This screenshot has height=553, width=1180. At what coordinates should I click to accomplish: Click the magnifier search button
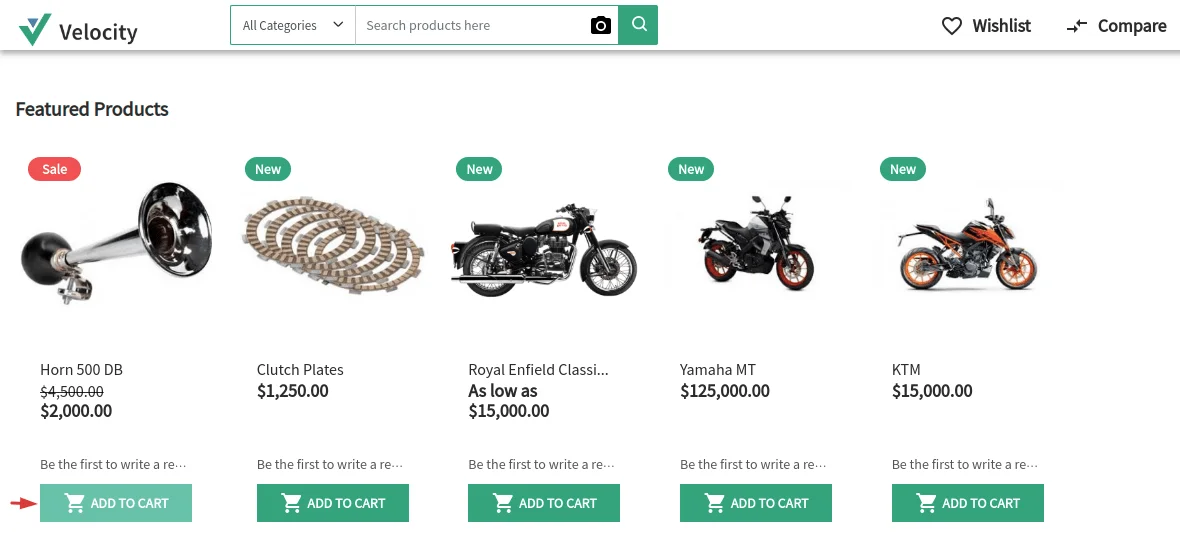click(x=638, y=25)
